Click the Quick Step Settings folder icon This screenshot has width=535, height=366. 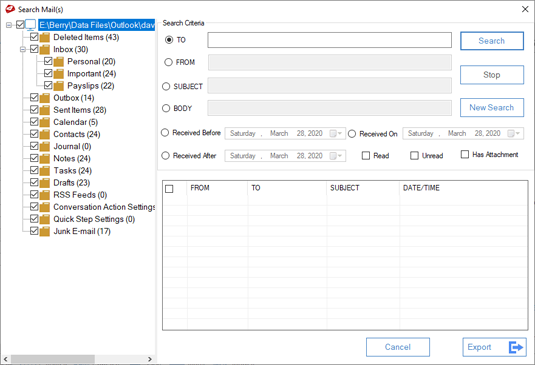coord(45,219)
